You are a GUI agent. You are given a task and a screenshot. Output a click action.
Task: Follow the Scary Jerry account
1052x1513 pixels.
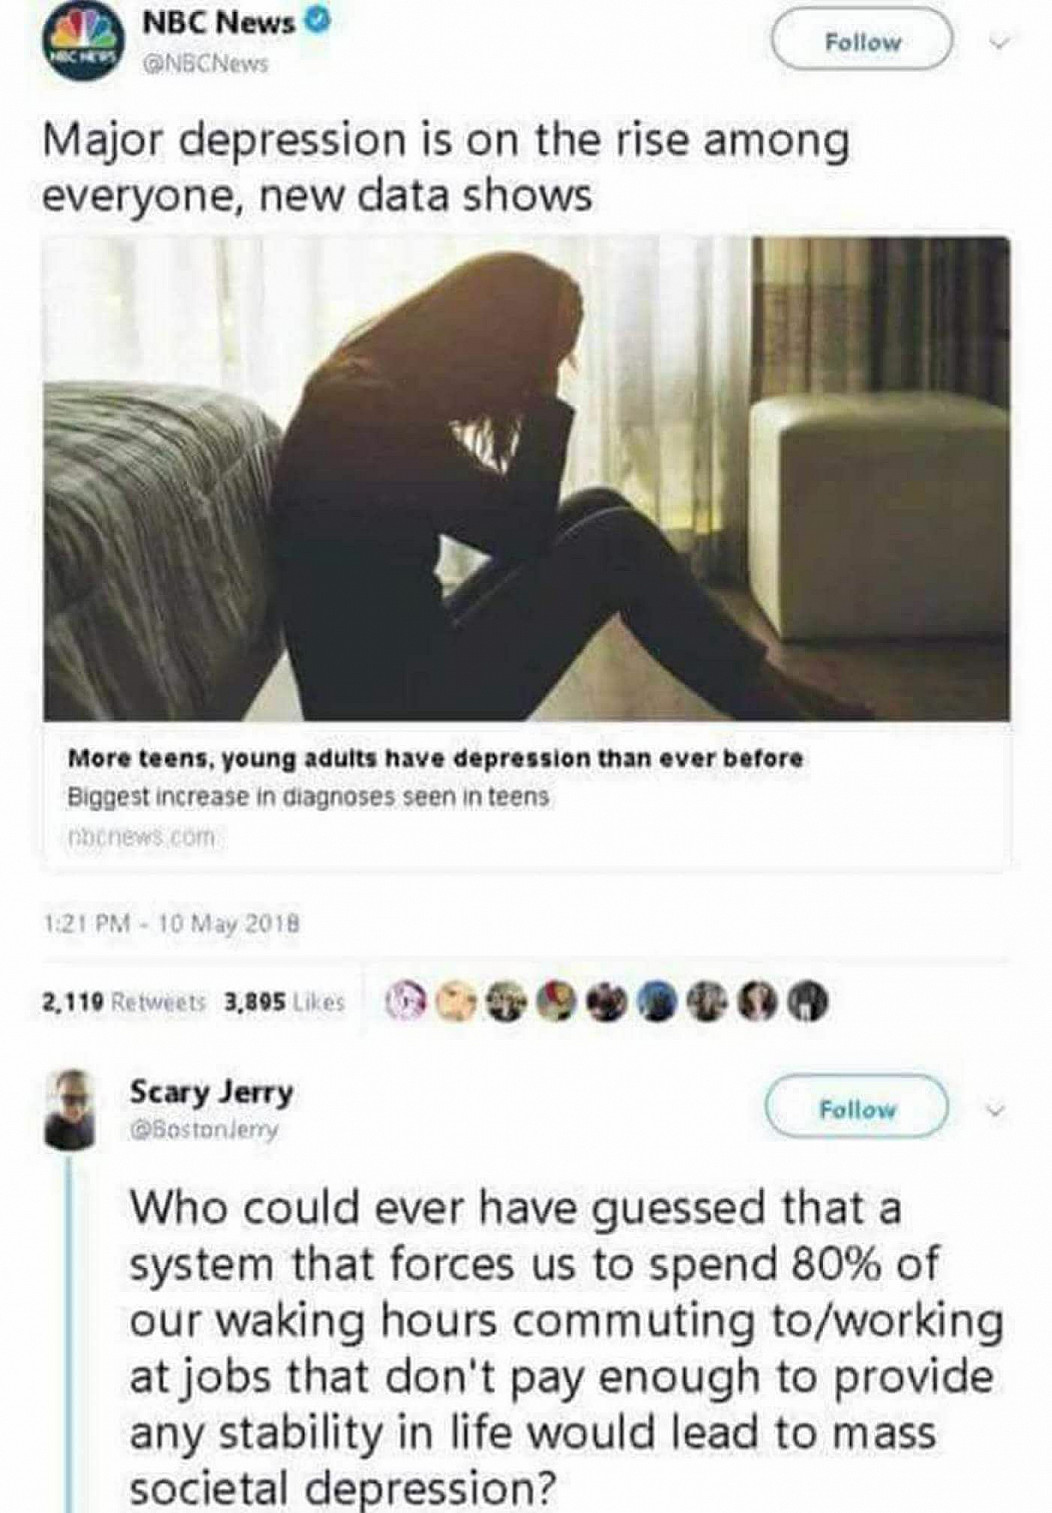click(856, 1108)
